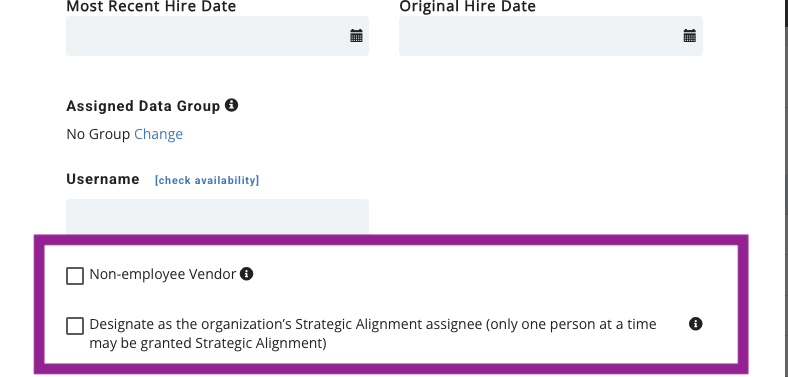
Task: View info for Strategic Alignment assignee option
Action: (x=696, y=324)
